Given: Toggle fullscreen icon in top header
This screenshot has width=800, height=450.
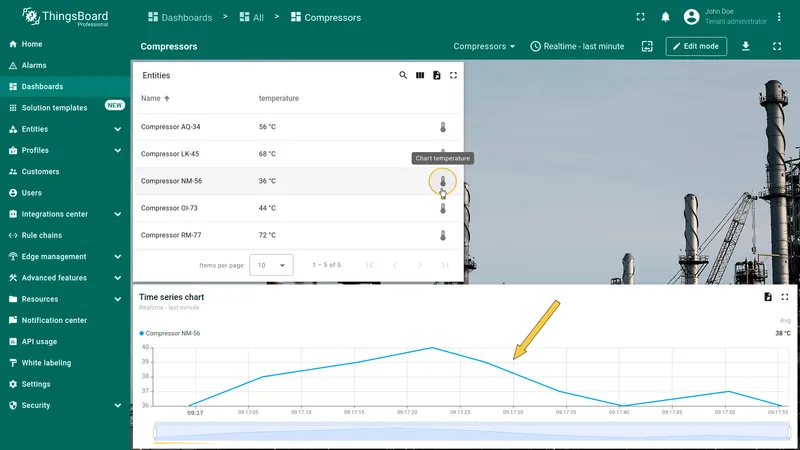Looking at the screenshot, I should click(x=640, y=17).
